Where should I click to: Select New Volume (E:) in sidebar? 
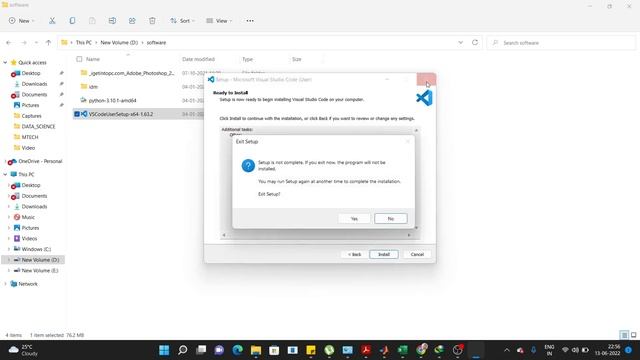[40, 270]
